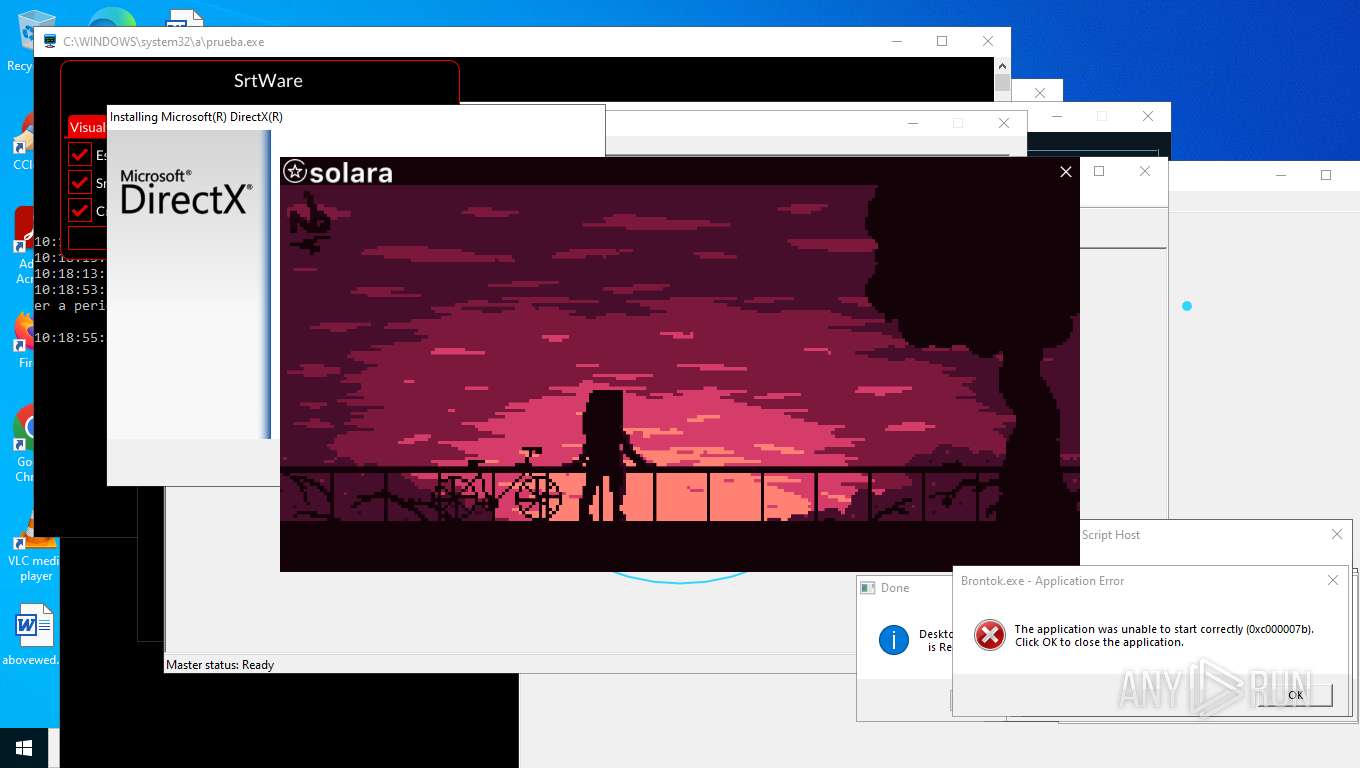Click the Brontok.exe error message text

click(x=1164, y=636)
